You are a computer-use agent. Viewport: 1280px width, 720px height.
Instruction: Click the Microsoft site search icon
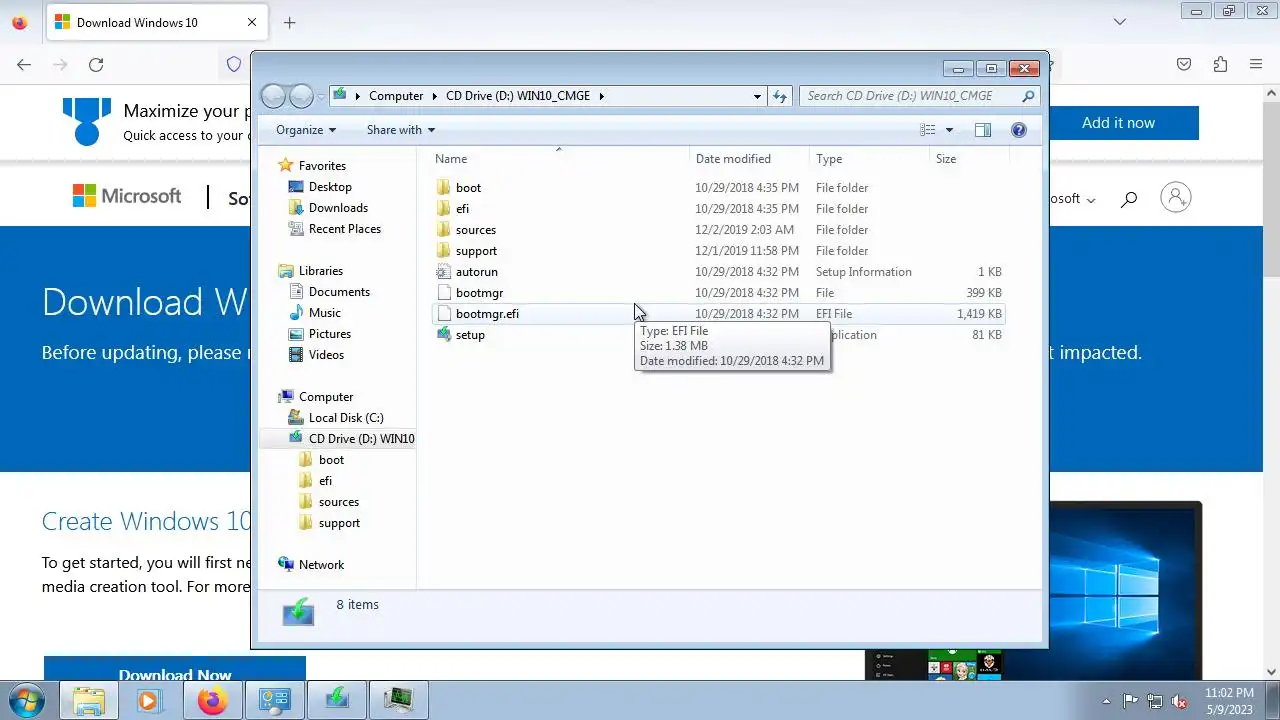[1129, 199]
